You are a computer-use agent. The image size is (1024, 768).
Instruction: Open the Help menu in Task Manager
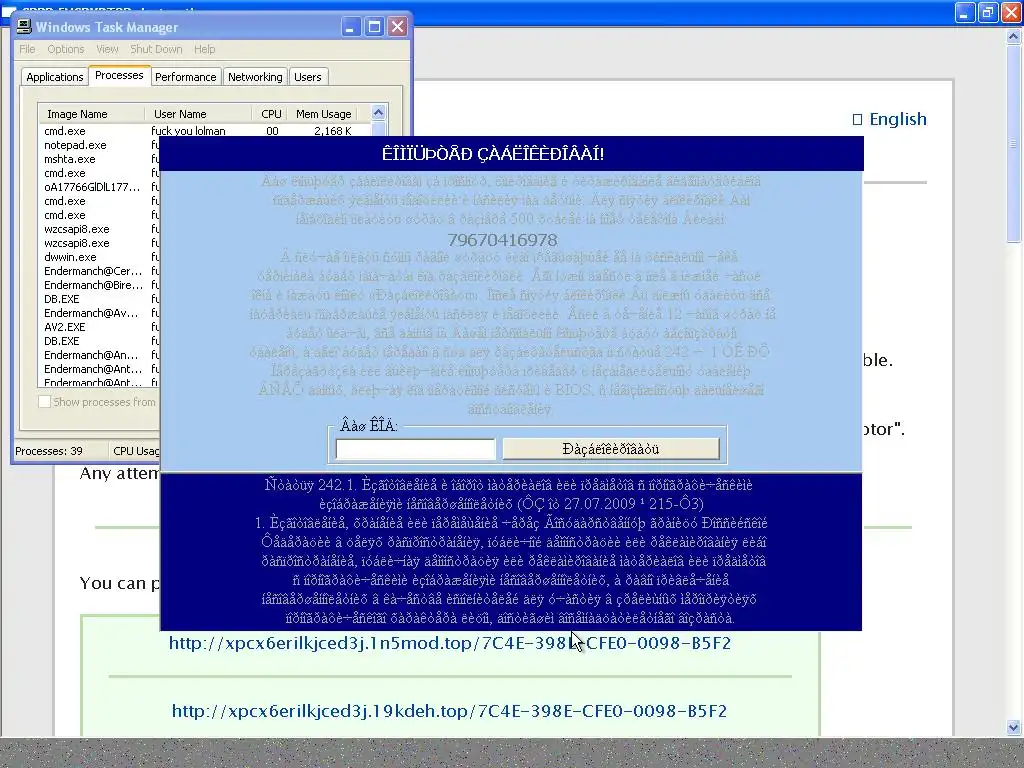204,49
